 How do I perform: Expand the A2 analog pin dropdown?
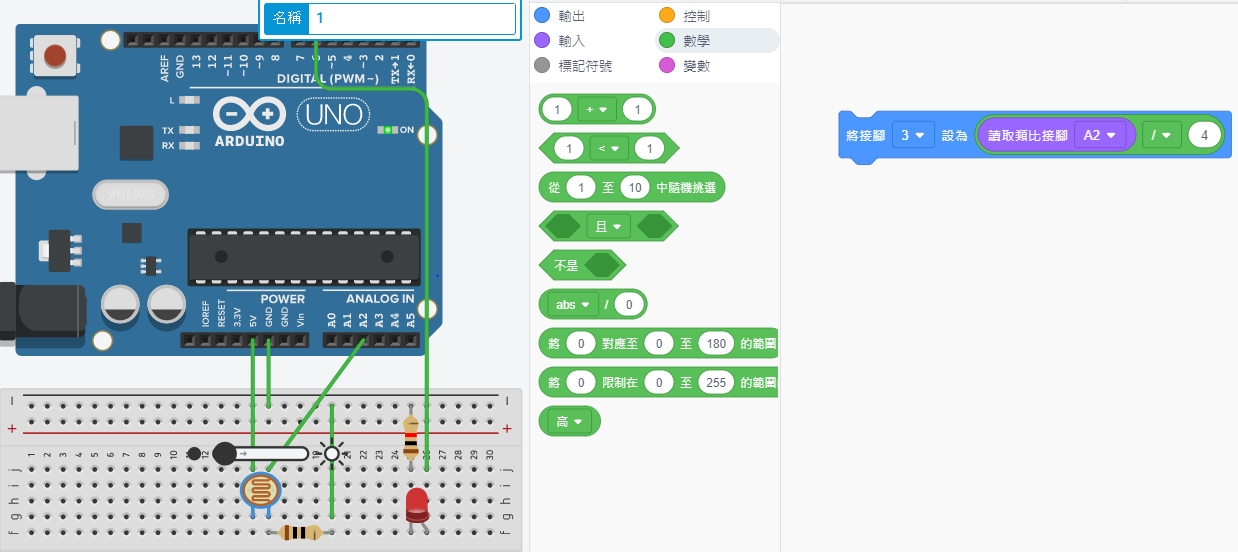tap(1100, 135)
